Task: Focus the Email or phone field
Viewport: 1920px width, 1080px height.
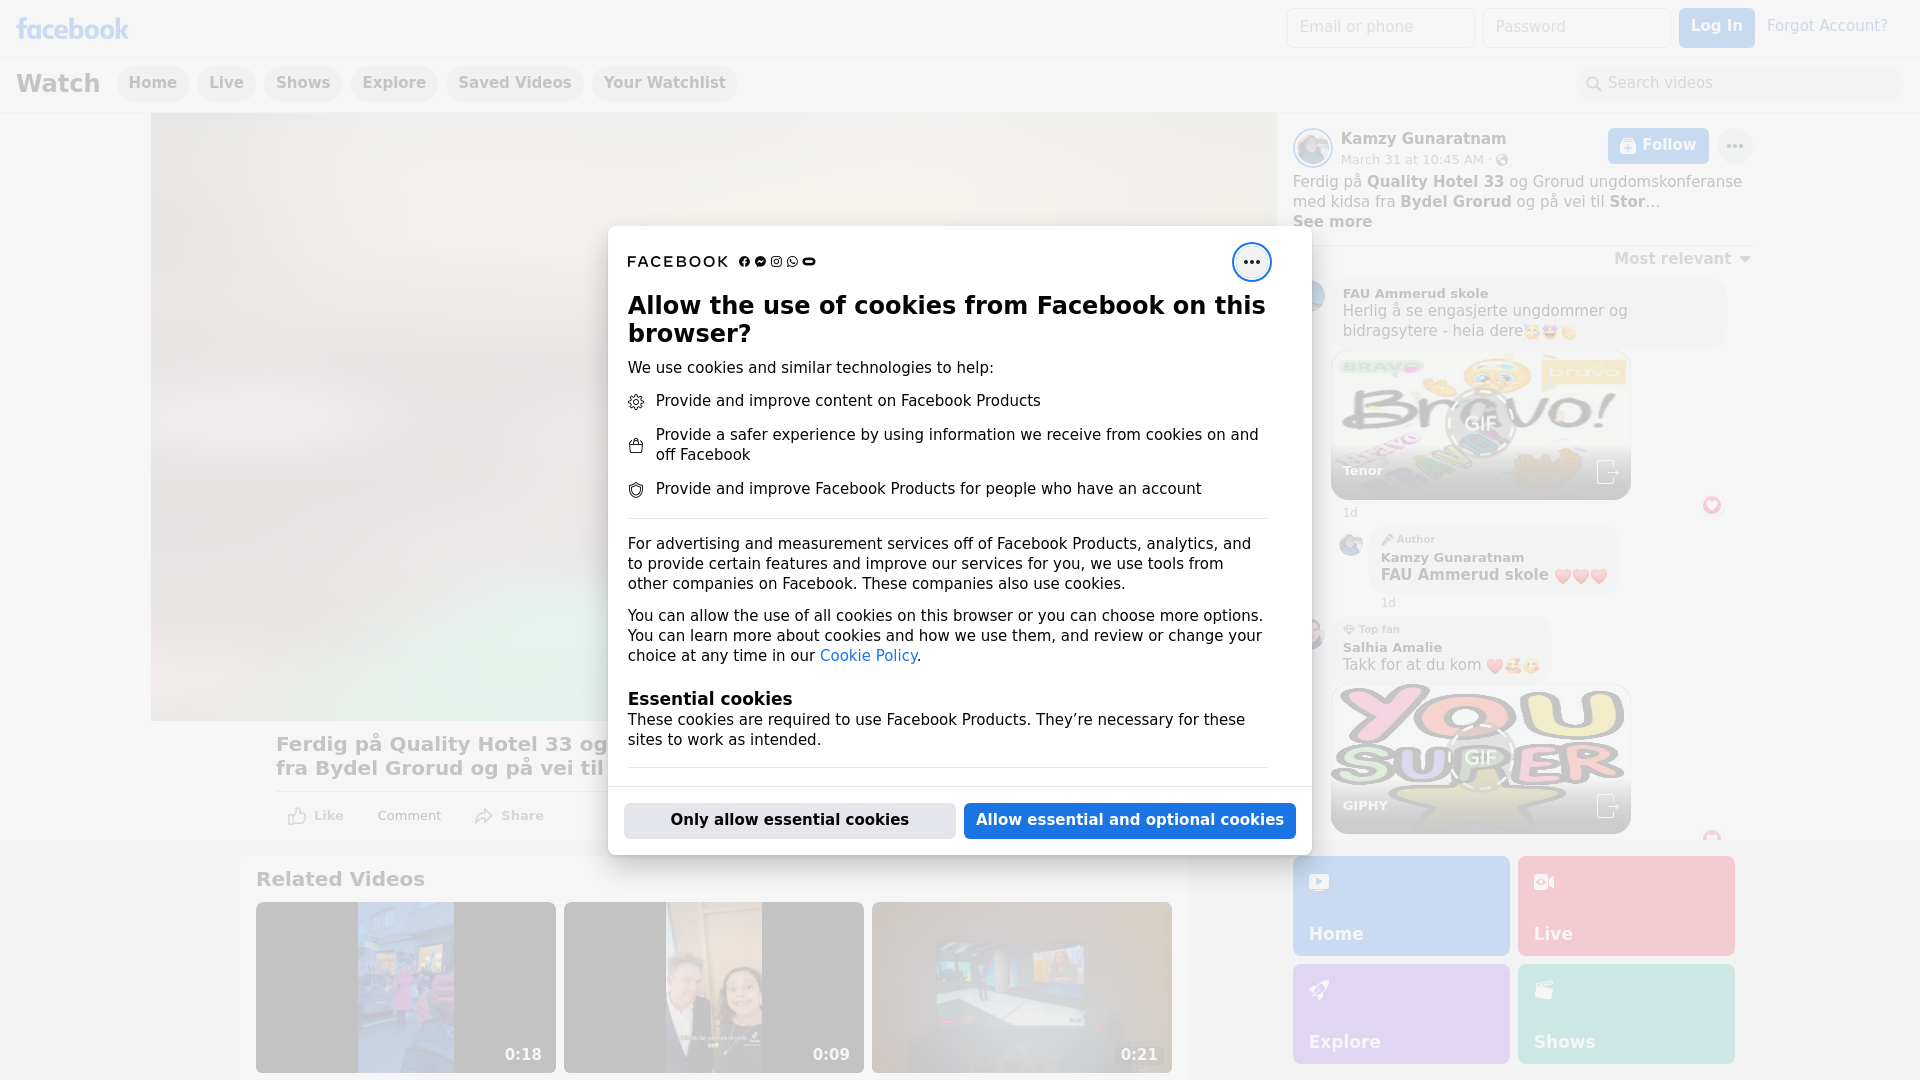Action: (1380, 27)
